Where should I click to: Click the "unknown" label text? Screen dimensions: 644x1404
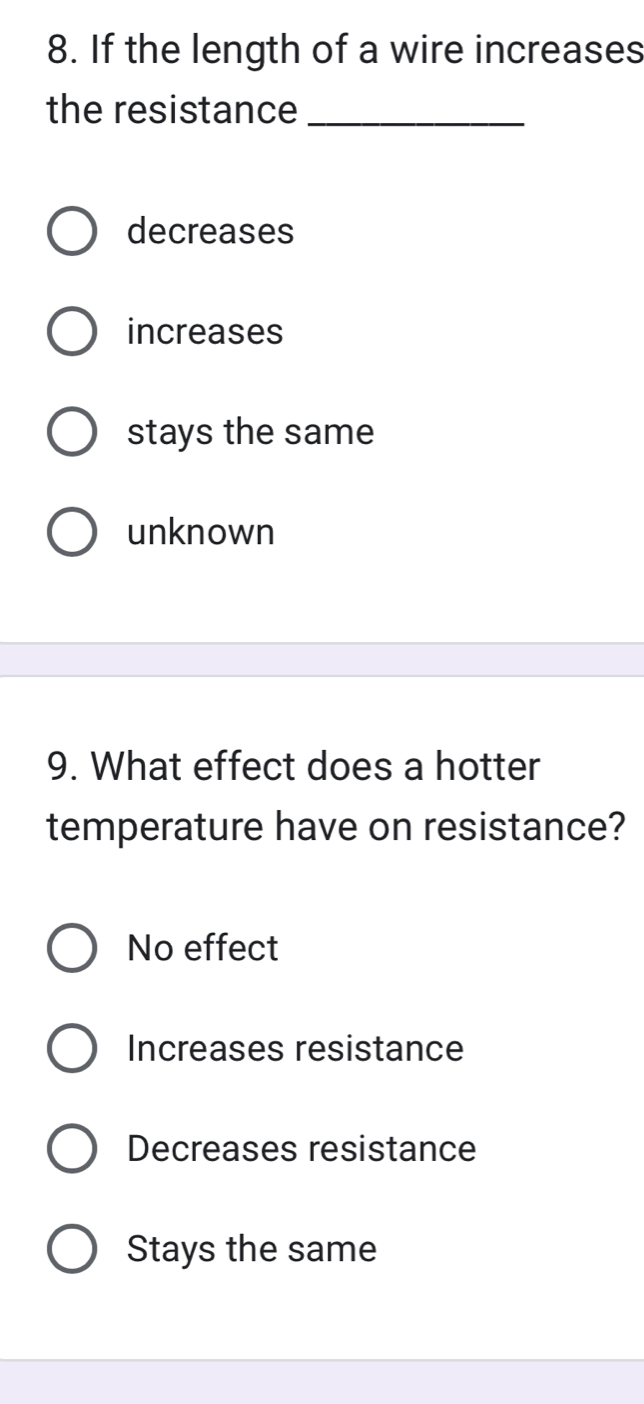click(x=200, y=532)
